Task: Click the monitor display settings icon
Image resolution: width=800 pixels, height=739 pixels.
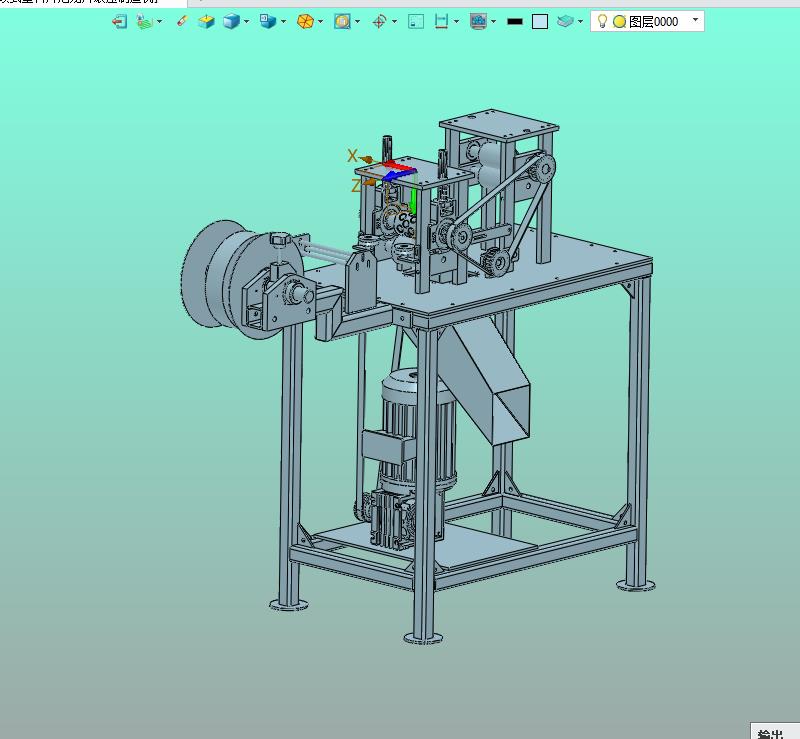Action: (x=478, y=21)
